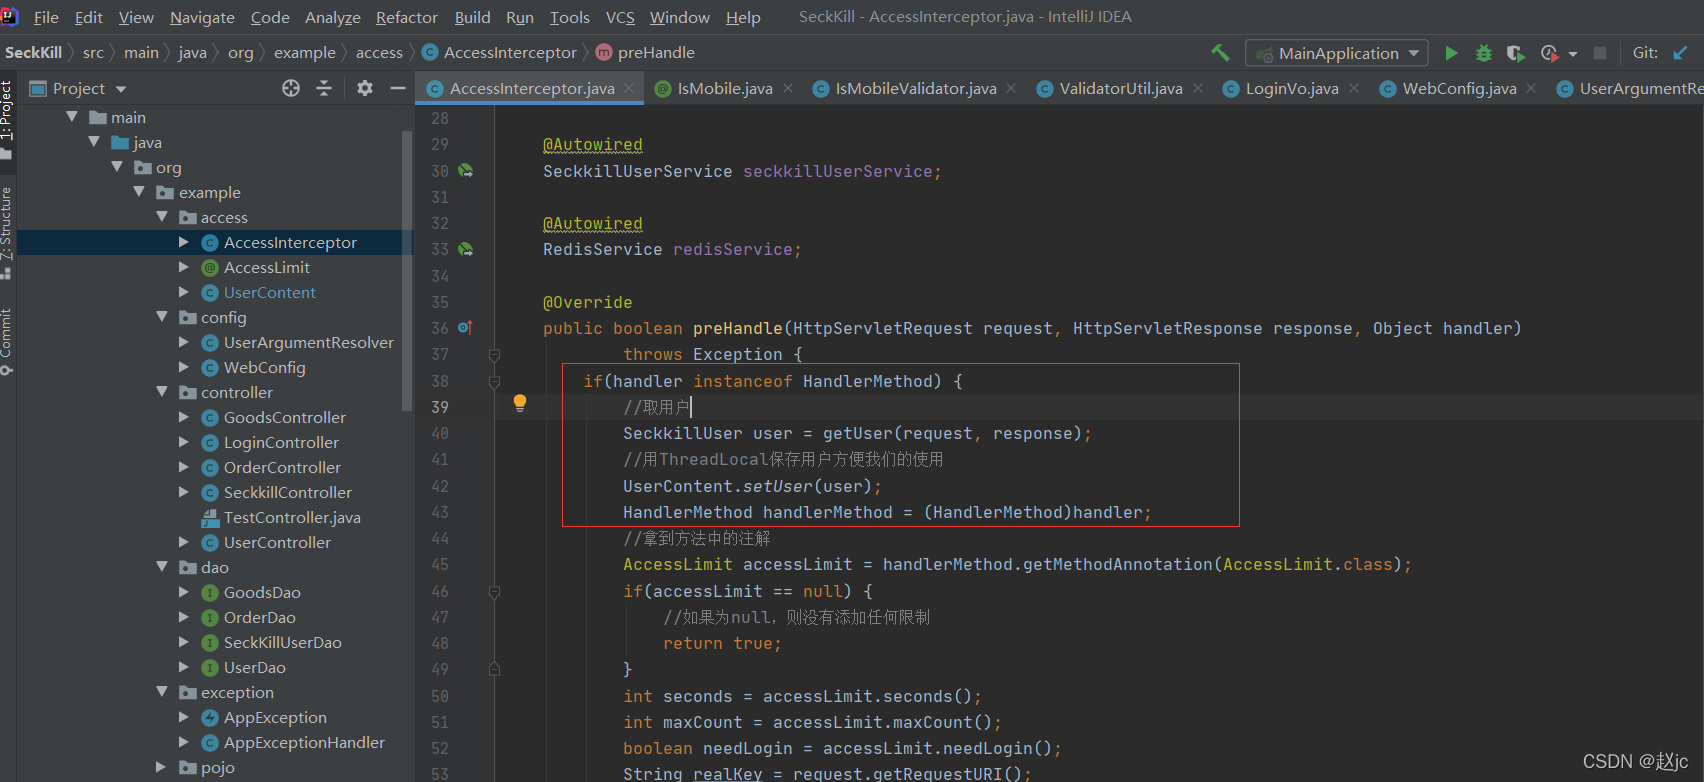Click the Project tree vertical scrollbar

point(407,270)
